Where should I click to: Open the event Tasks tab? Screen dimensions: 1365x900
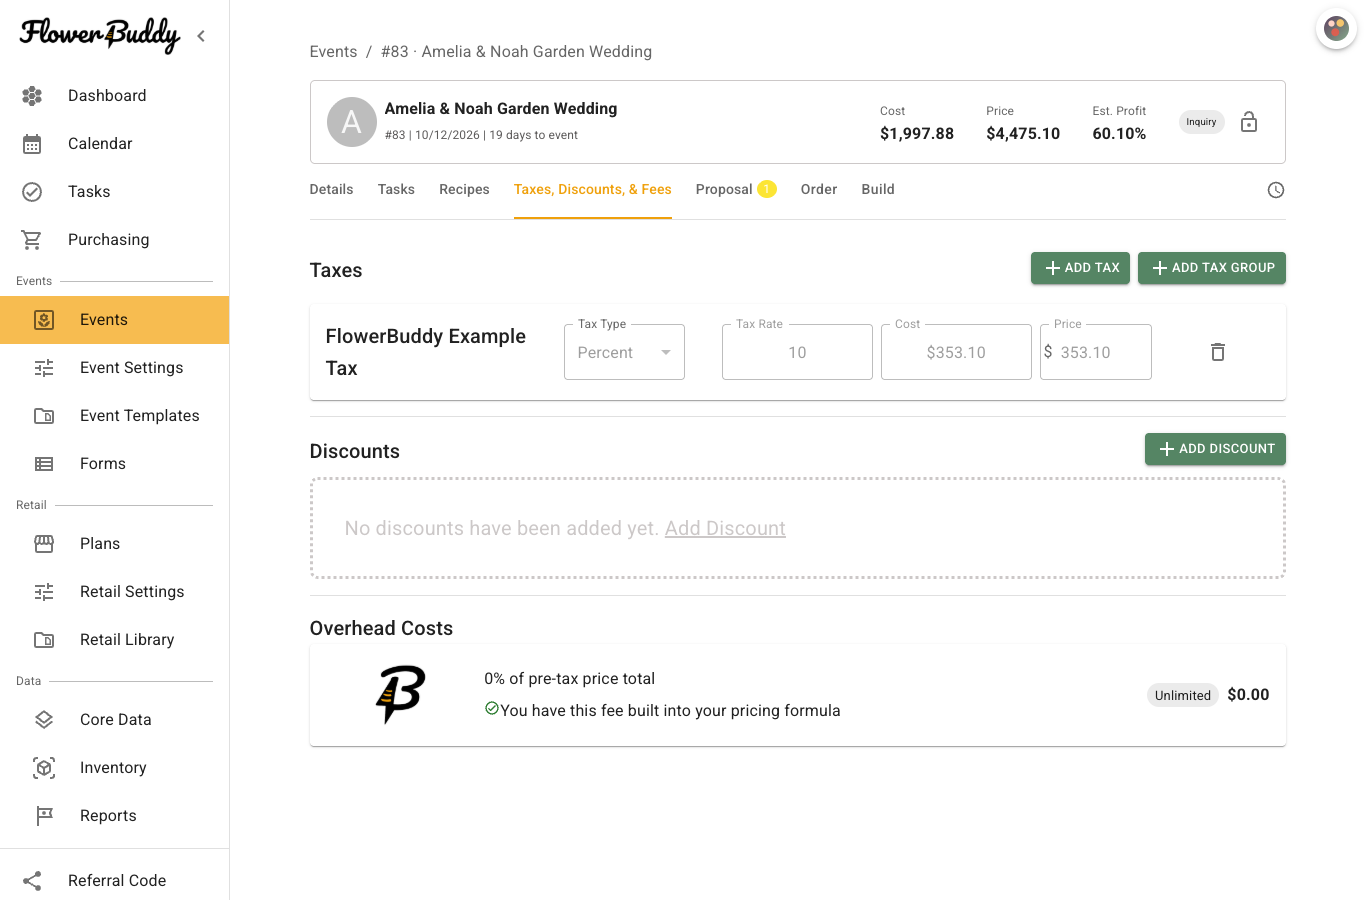(x=396, y=190)
